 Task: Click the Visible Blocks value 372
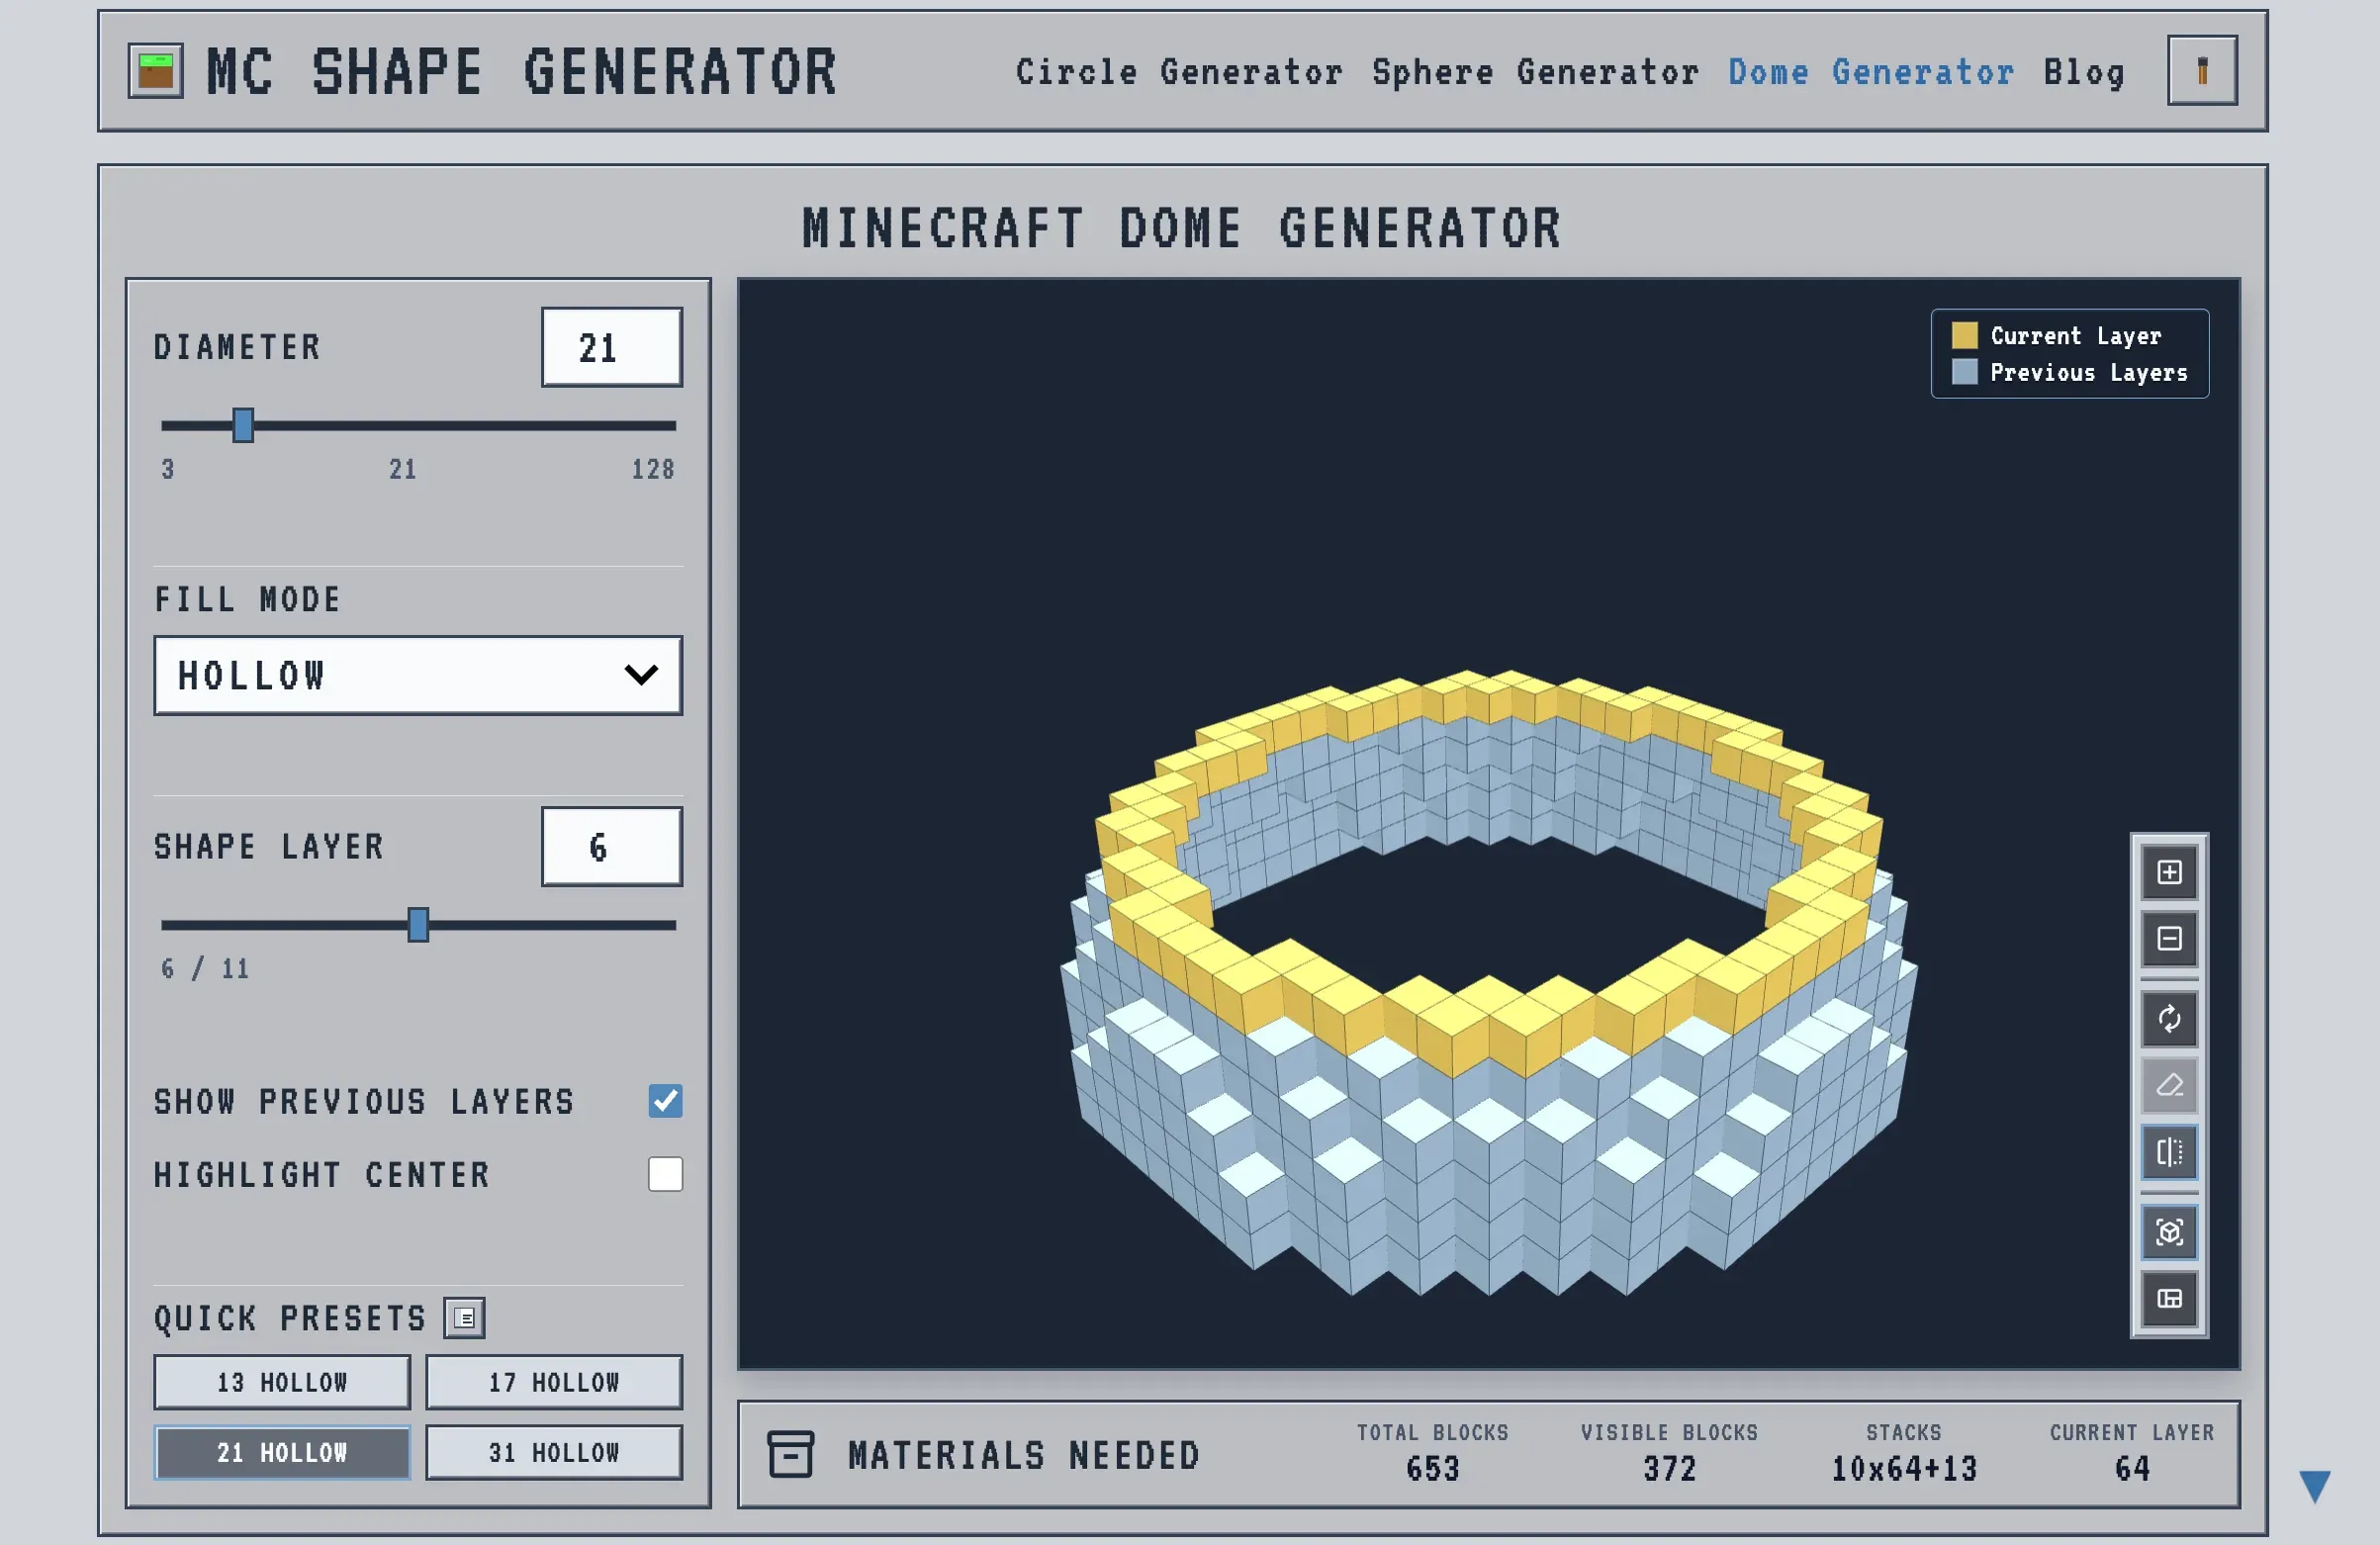click(1669, 1469)
